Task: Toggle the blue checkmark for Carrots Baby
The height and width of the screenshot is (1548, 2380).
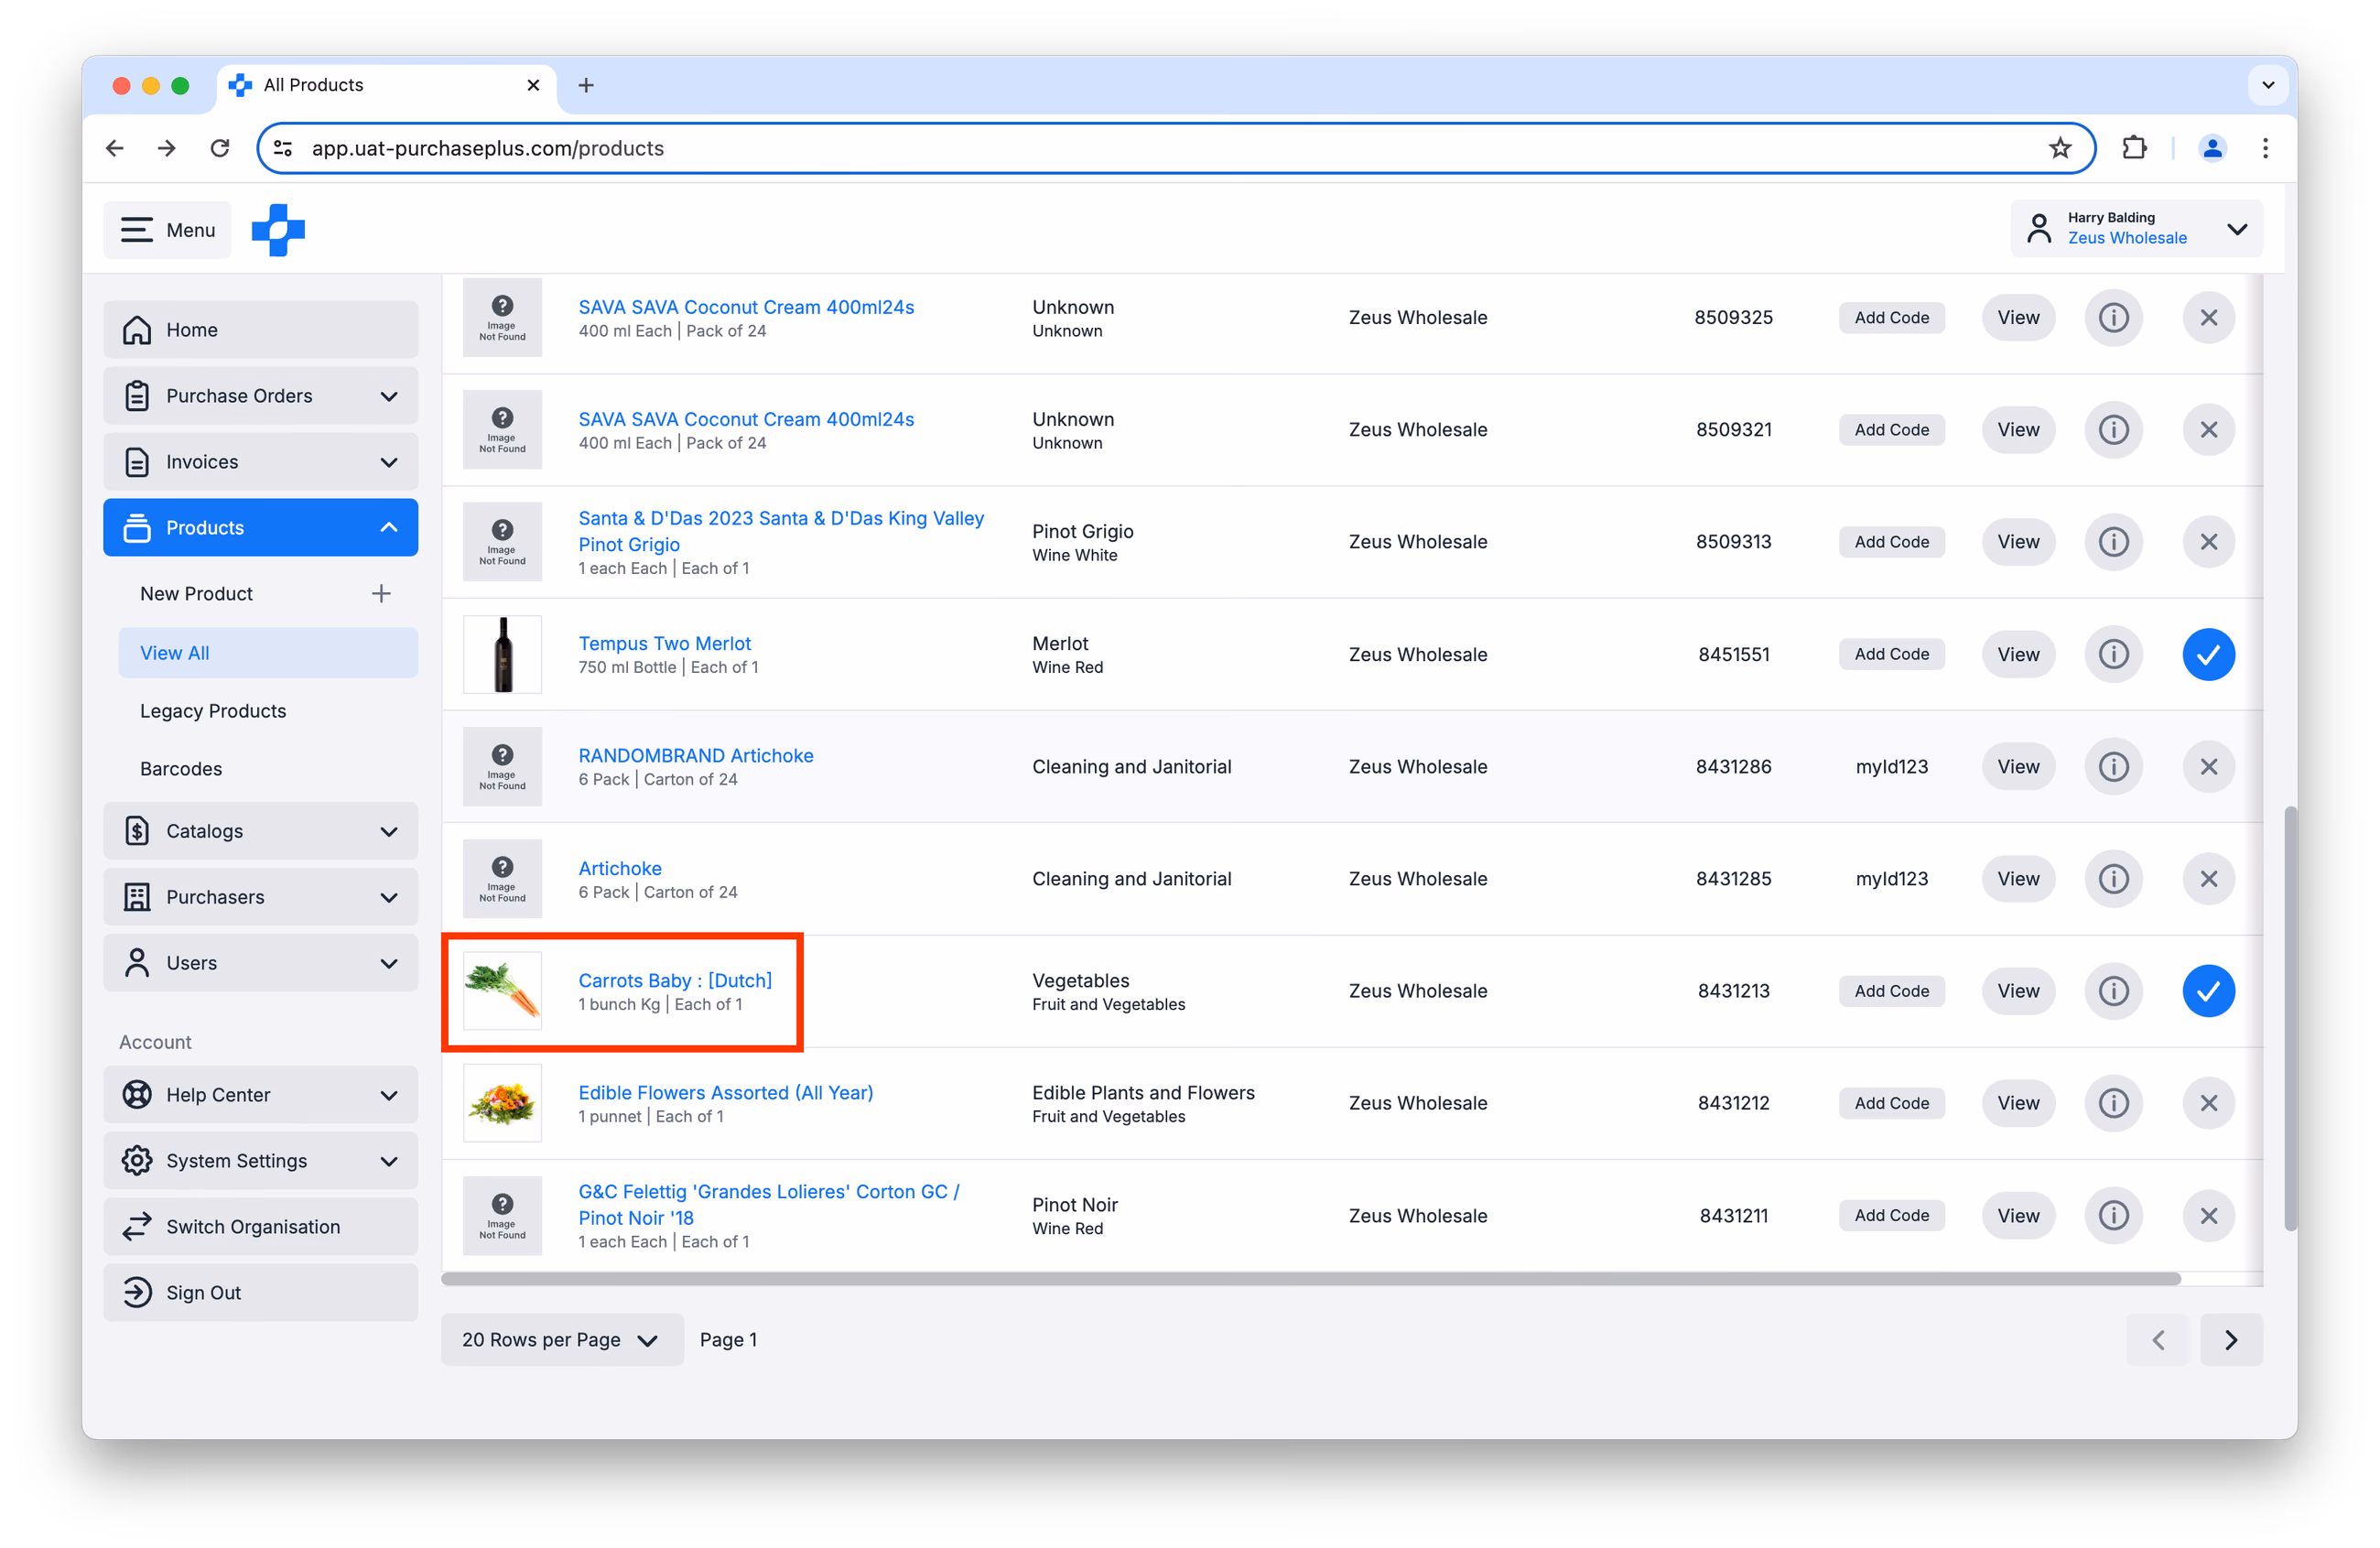Action: pyautogui.click(x=2208, y=991)
